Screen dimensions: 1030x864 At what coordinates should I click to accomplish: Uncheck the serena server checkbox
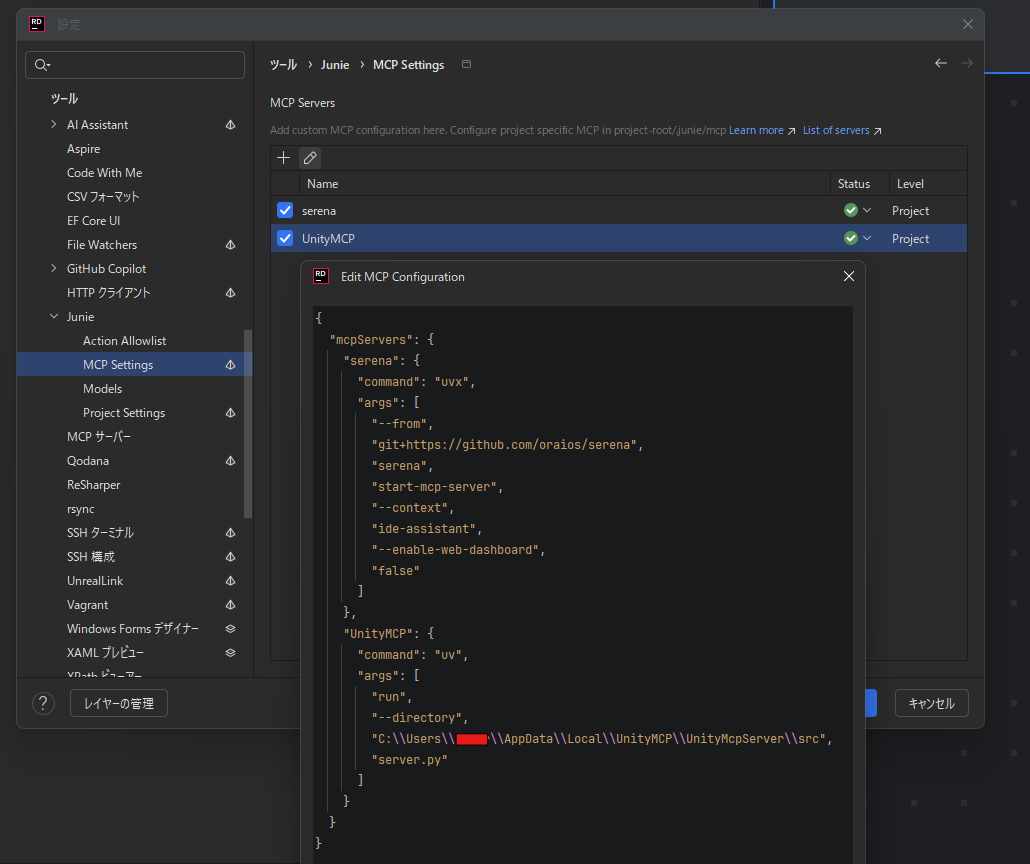click(x=285, y=211)
